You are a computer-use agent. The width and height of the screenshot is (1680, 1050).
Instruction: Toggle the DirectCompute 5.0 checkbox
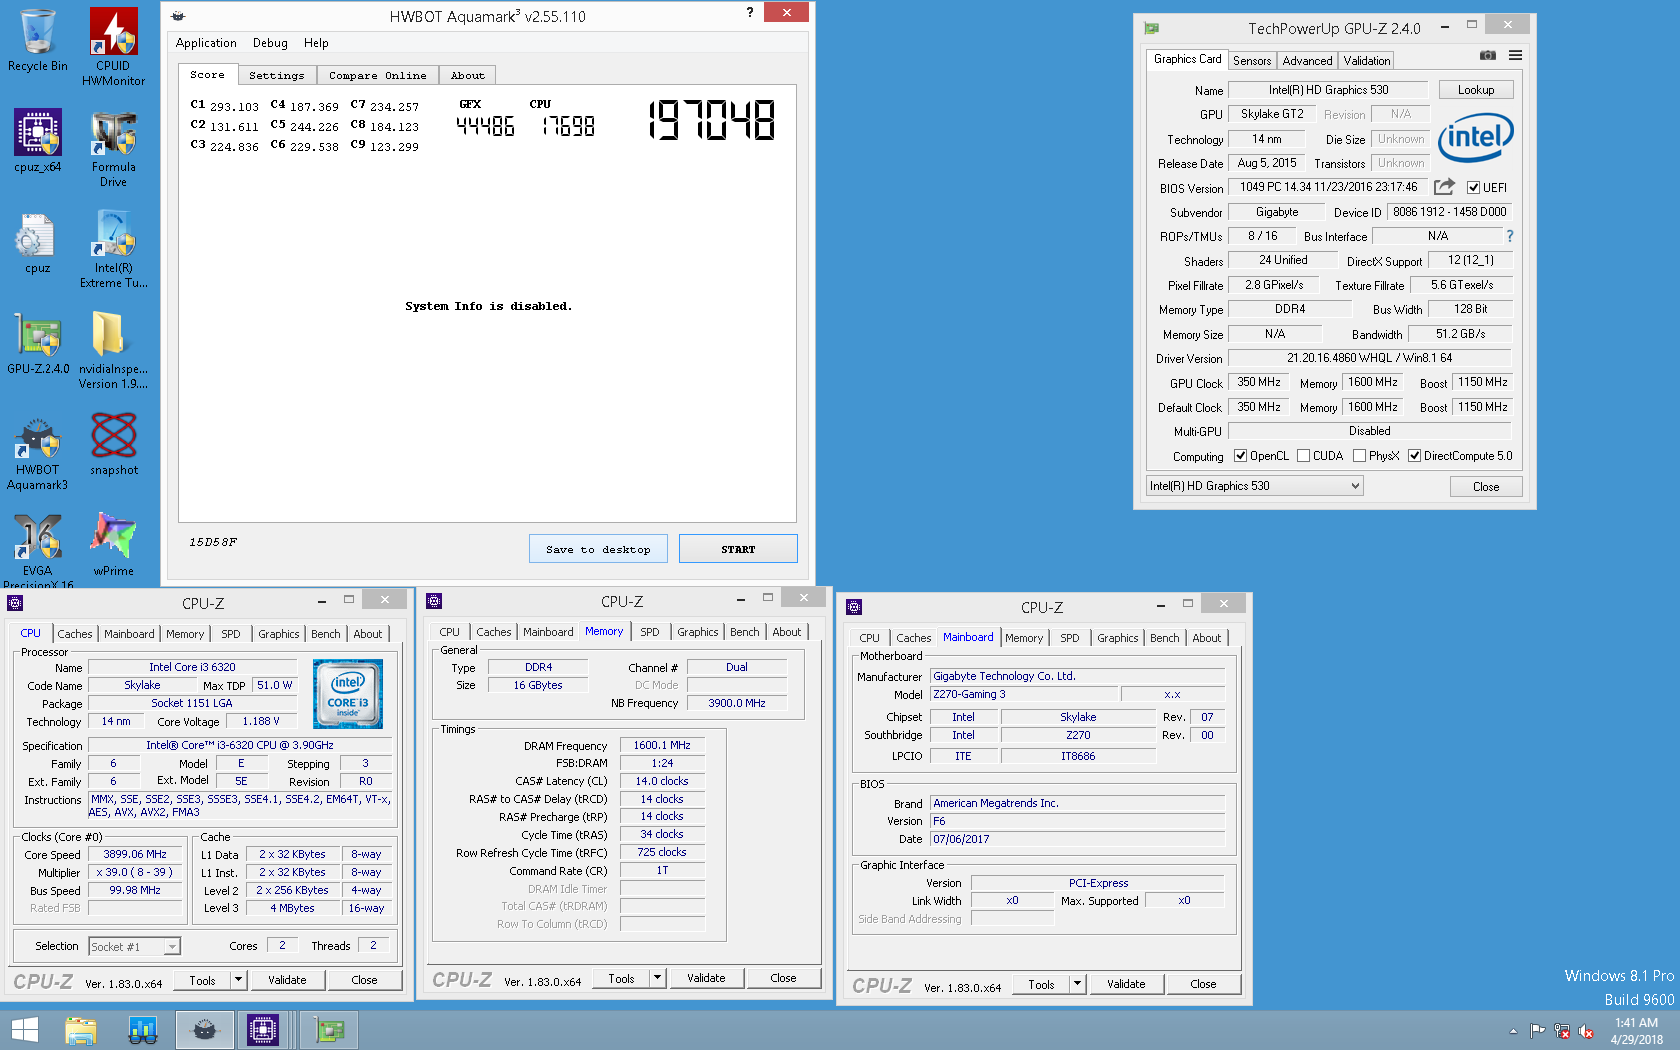pos(1414,456)
